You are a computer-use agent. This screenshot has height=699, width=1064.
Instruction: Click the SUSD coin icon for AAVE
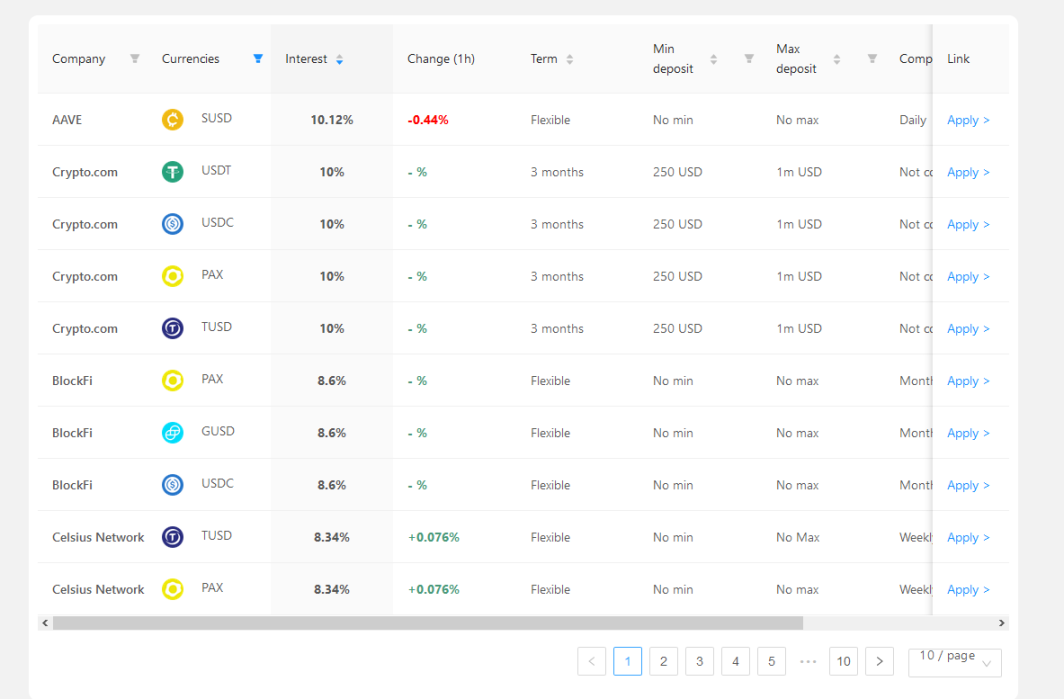point(172,119)
